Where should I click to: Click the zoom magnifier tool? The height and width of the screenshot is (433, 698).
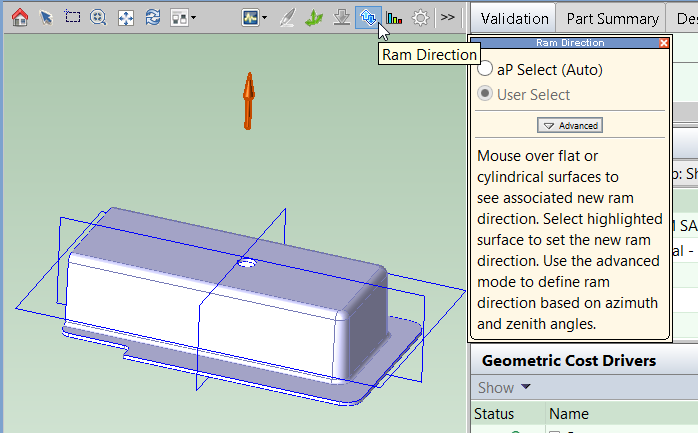pos(99,17)
